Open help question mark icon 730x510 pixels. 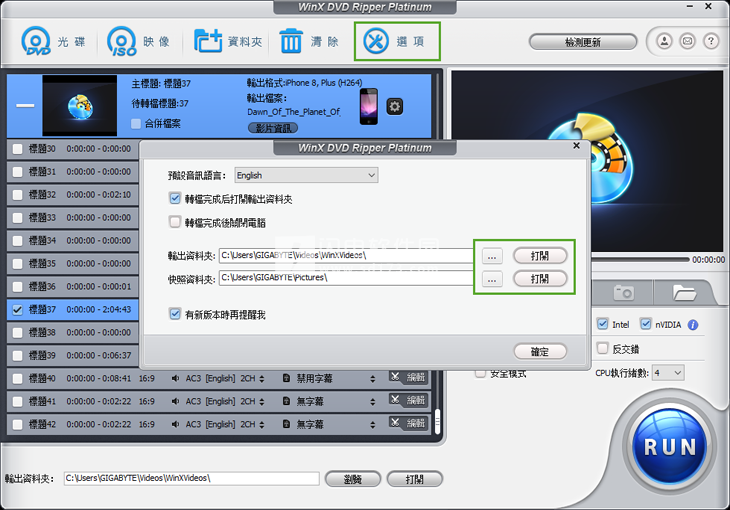[x=711, y=41]
